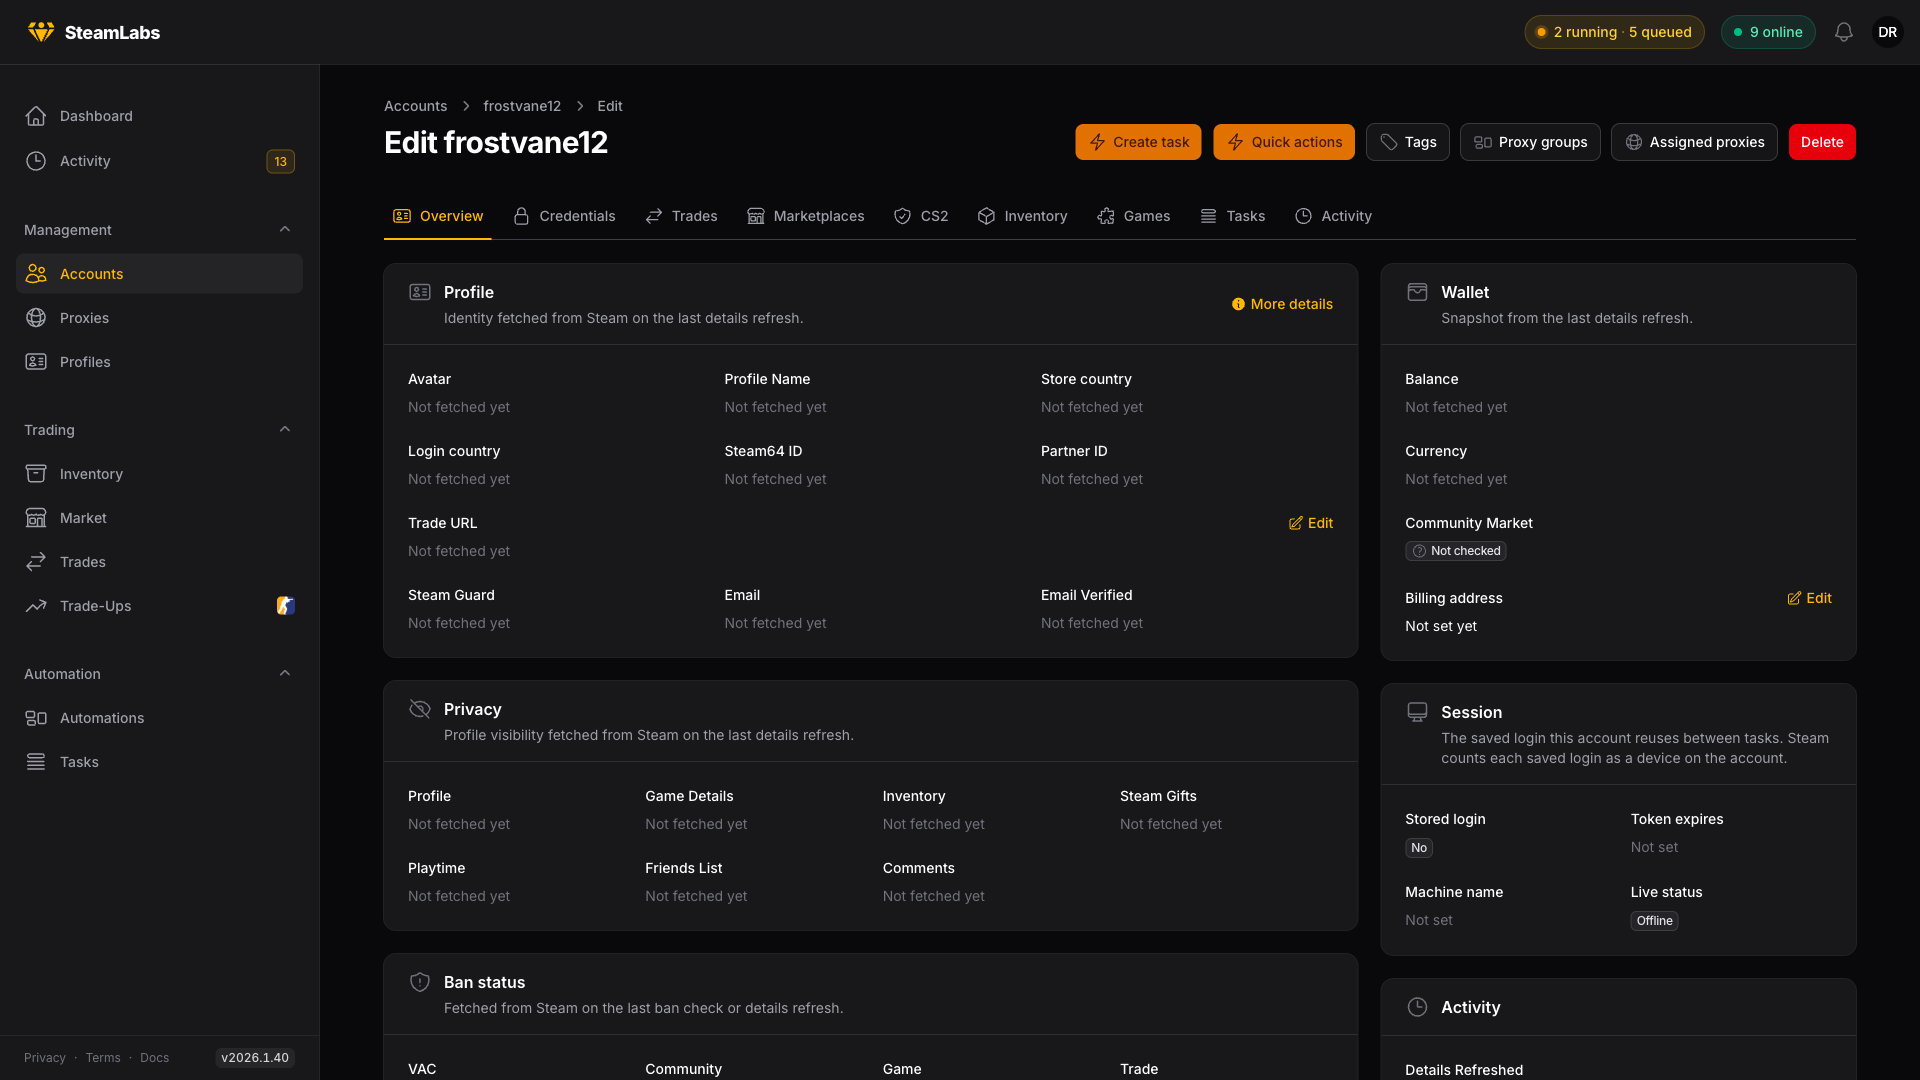Click the Dashboard home icon
Viewport: 1920px width, 1080px height.
[x=36, y=116]
